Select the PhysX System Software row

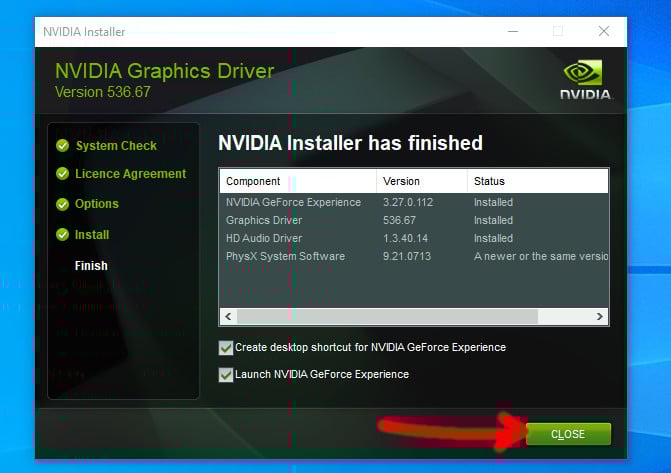(414, 256)
